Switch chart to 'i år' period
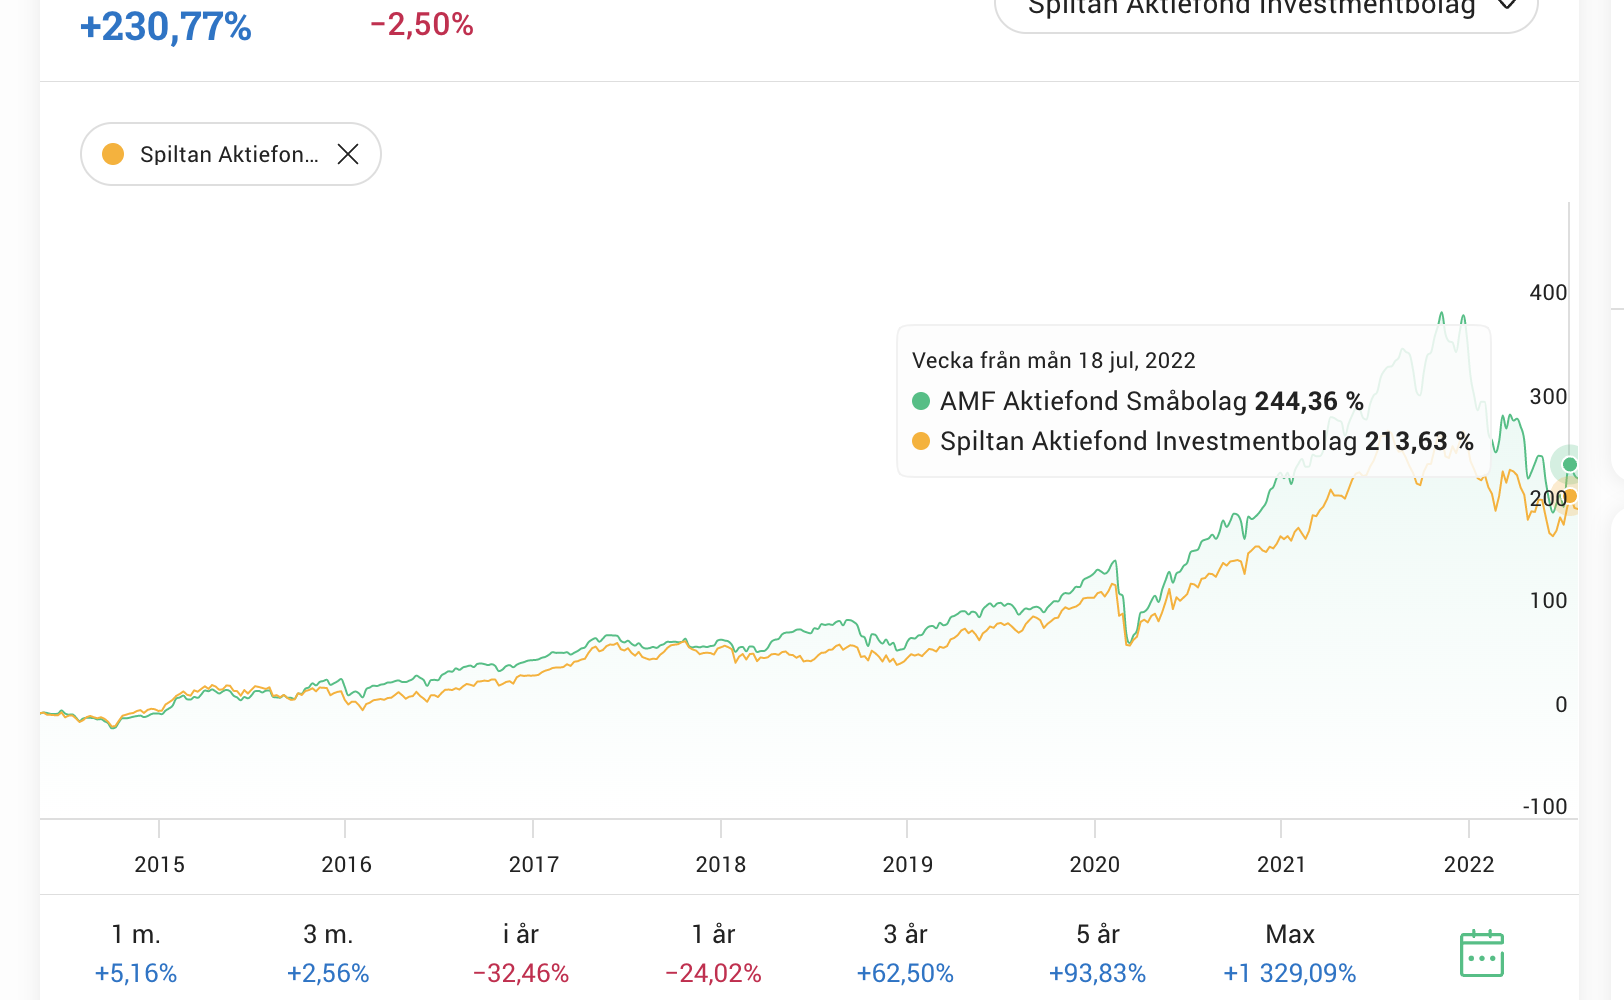 pos(520,952)
